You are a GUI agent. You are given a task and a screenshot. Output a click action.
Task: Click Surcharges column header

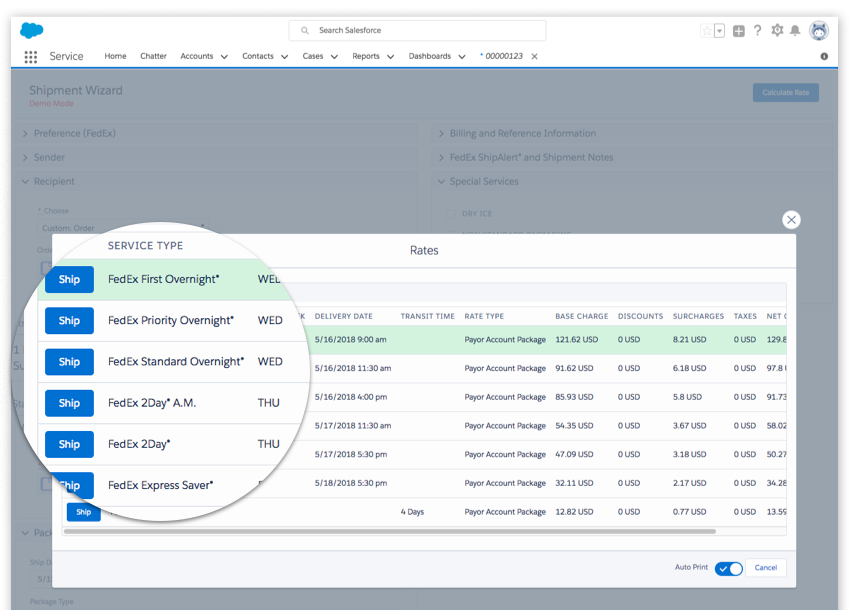[698, 316]
